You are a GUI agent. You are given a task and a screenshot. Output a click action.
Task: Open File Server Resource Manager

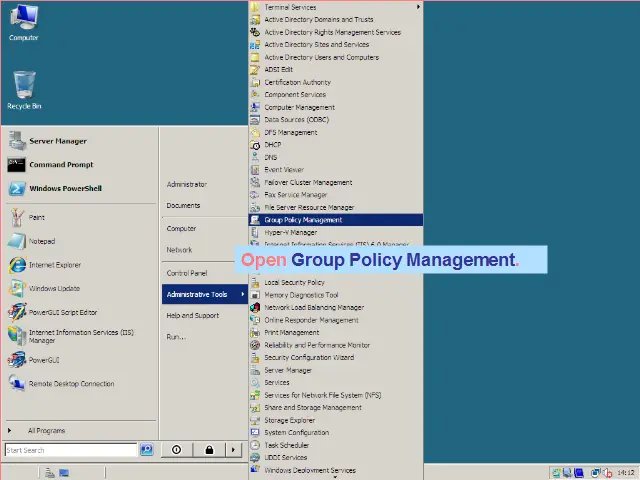(x=336, y=207)
